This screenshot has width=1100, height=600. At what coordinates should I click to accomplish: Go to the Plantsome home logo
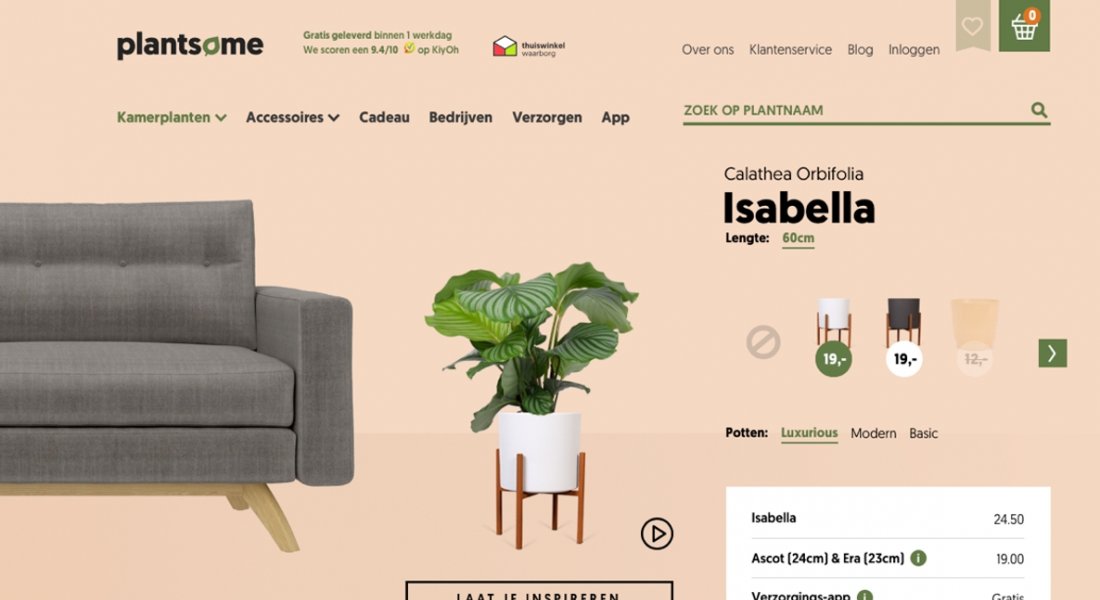(190, 46)
